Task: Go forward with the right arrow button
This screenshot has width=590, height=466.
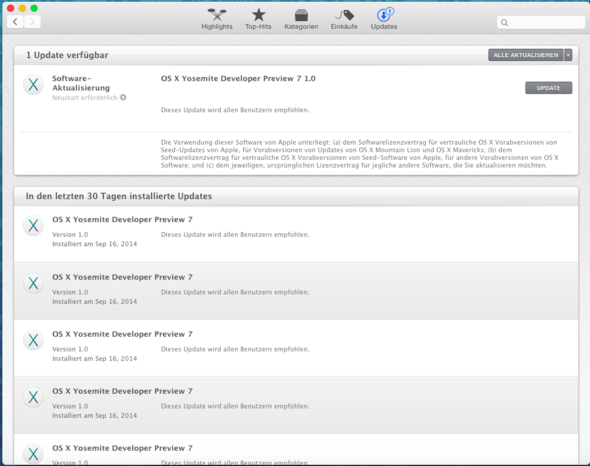Action: click(x=32, y=22)
